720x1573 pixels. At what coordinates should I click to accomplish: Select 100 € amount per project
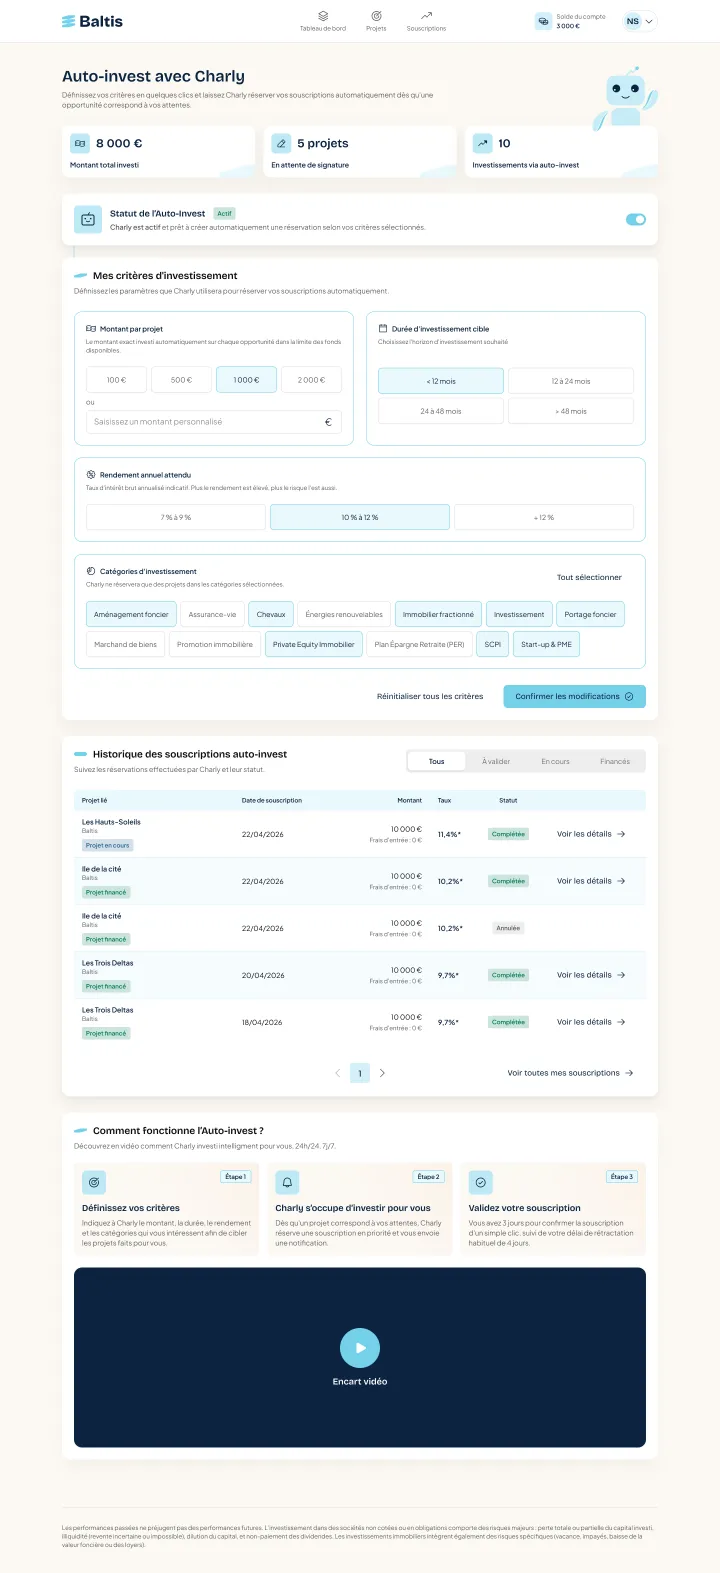coord(117,380)
